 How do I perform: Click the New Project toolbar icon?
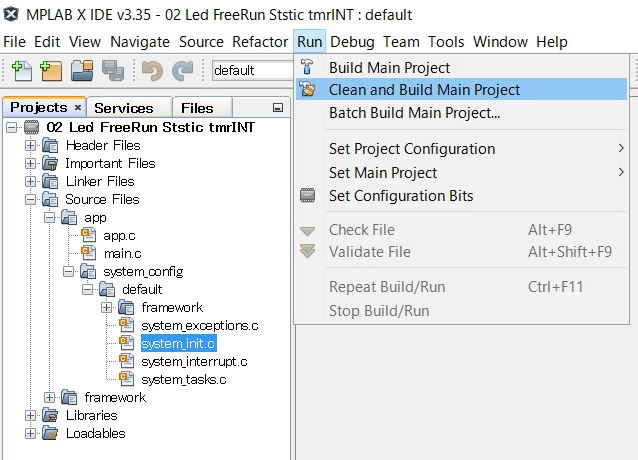tap(52, 70)
